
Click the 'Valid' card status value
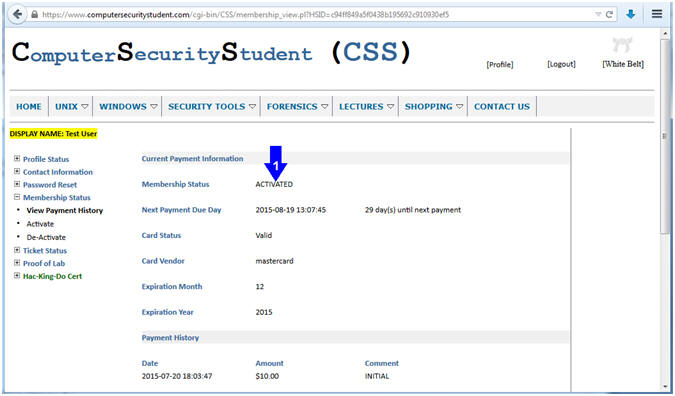(x=263, y=235)
